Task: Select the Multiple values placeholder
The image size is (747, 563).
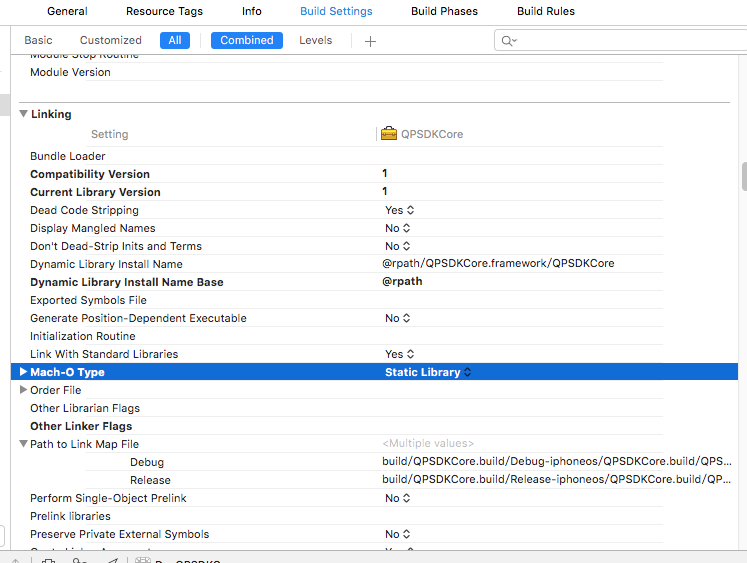Action: [428, 443]
